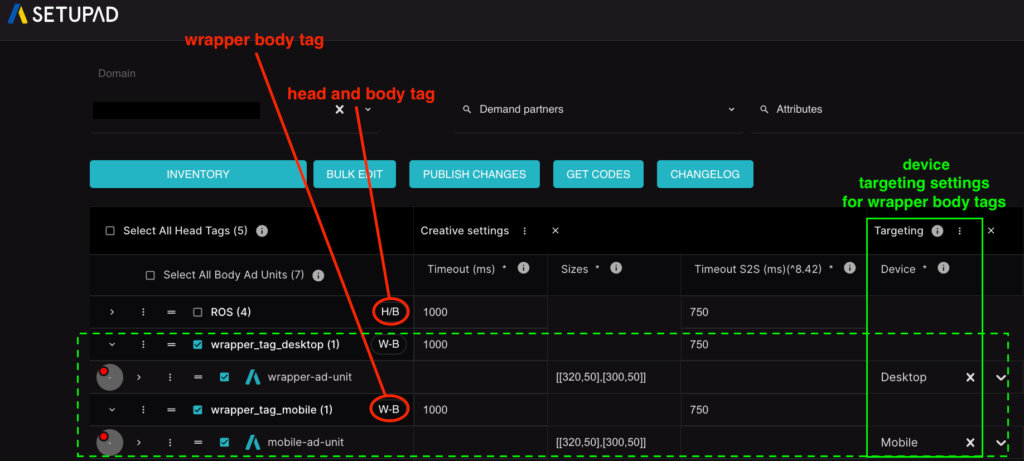Image resolution: width=1024 pixels, height=461 pixels.
Task: Click PUBLISH CHANGES
Action: click(474, 174)
